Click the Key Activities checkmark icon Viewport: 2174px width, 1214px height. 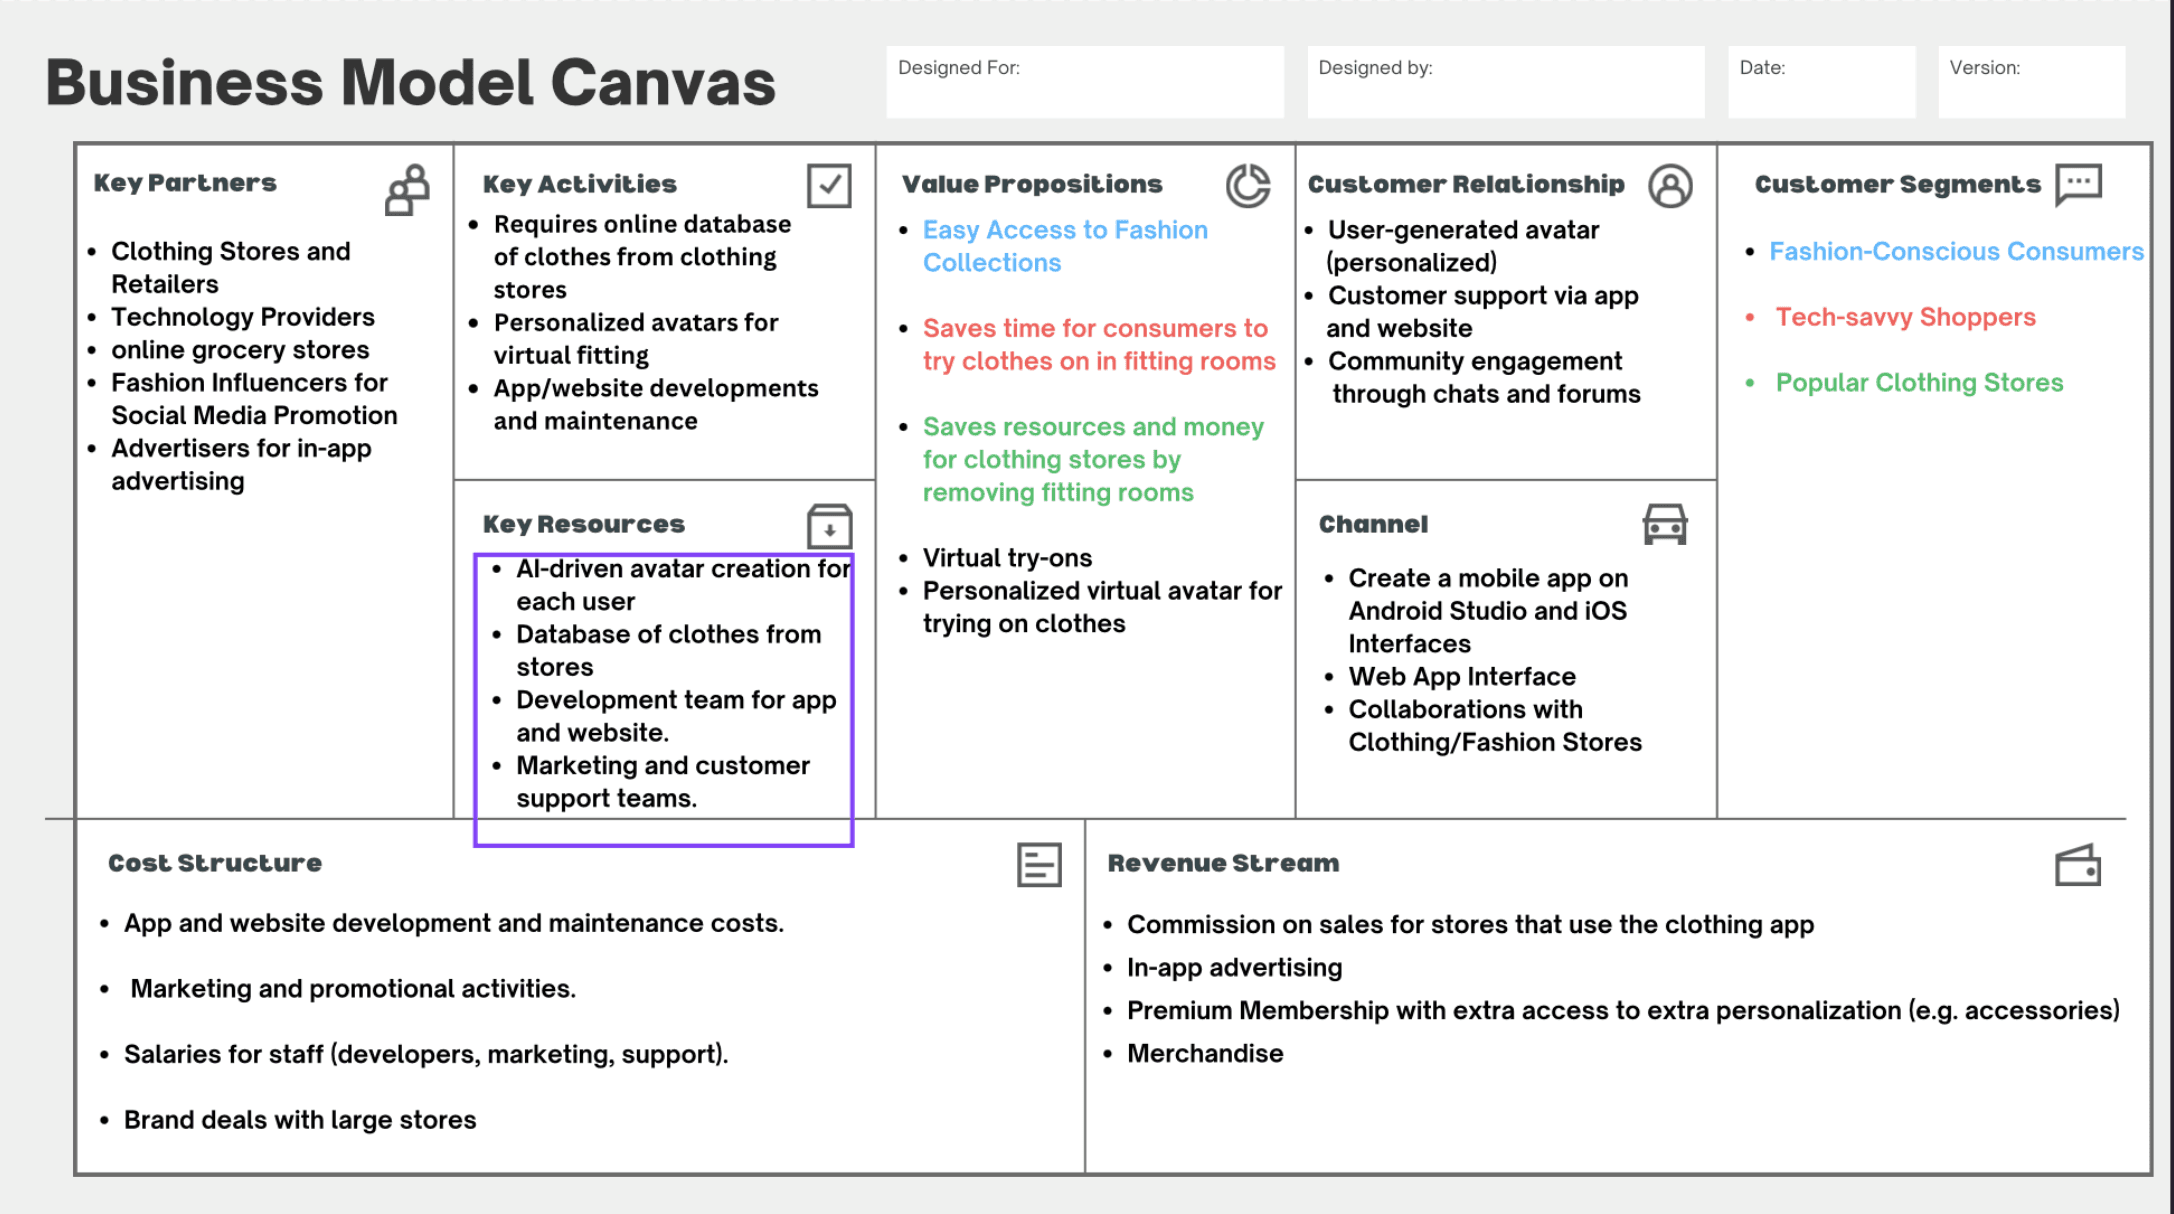click(x=829, y=186)
